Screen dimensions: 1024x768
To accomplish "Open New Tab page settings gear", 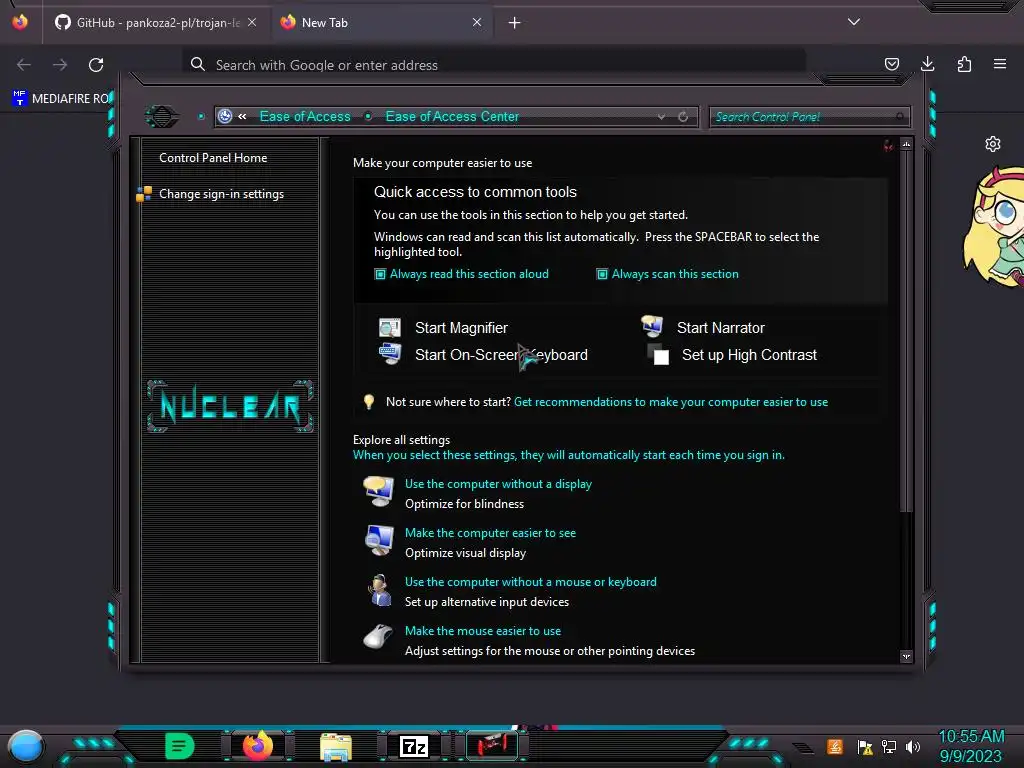I will pyautogui.click(x=993, y=144).
